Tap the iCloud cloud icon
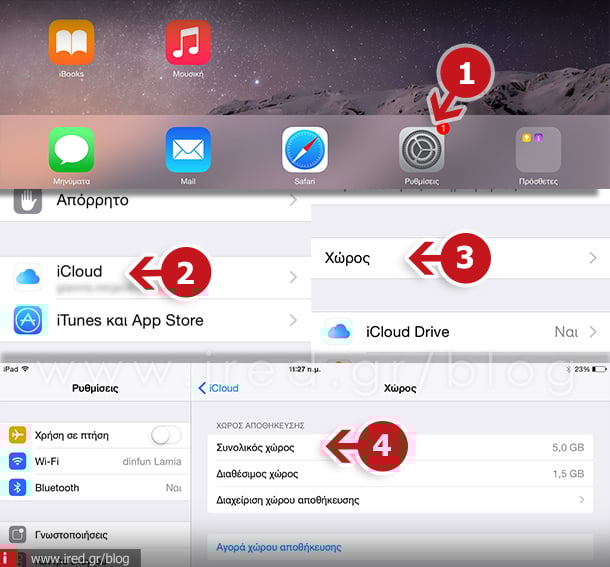This screenshot has height=567, width=610. 28,277
